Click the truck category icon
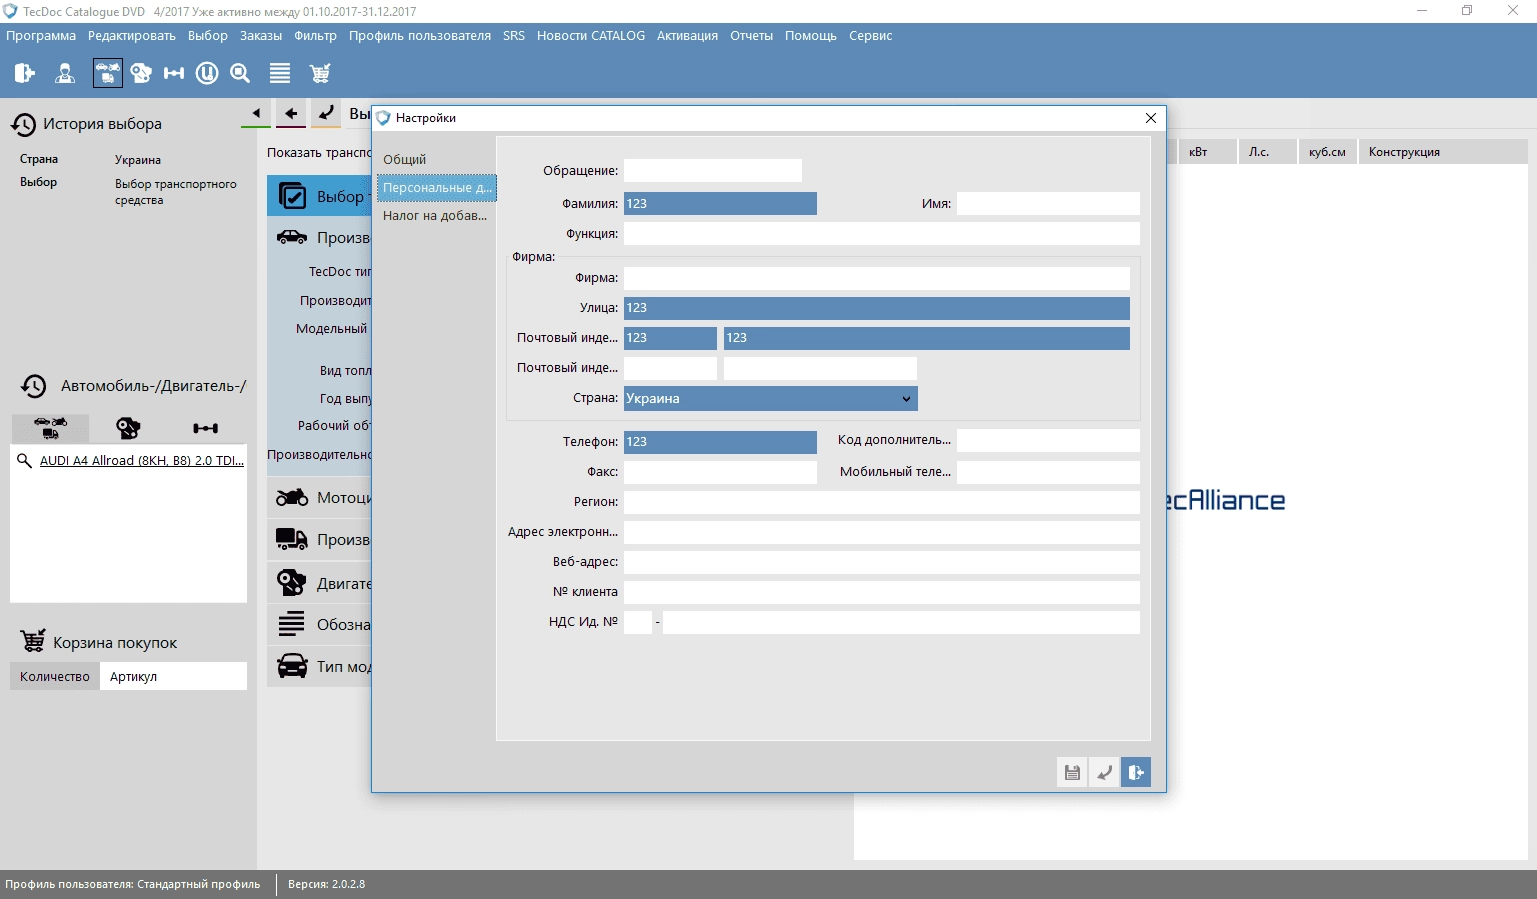 [x=292, y=539]
